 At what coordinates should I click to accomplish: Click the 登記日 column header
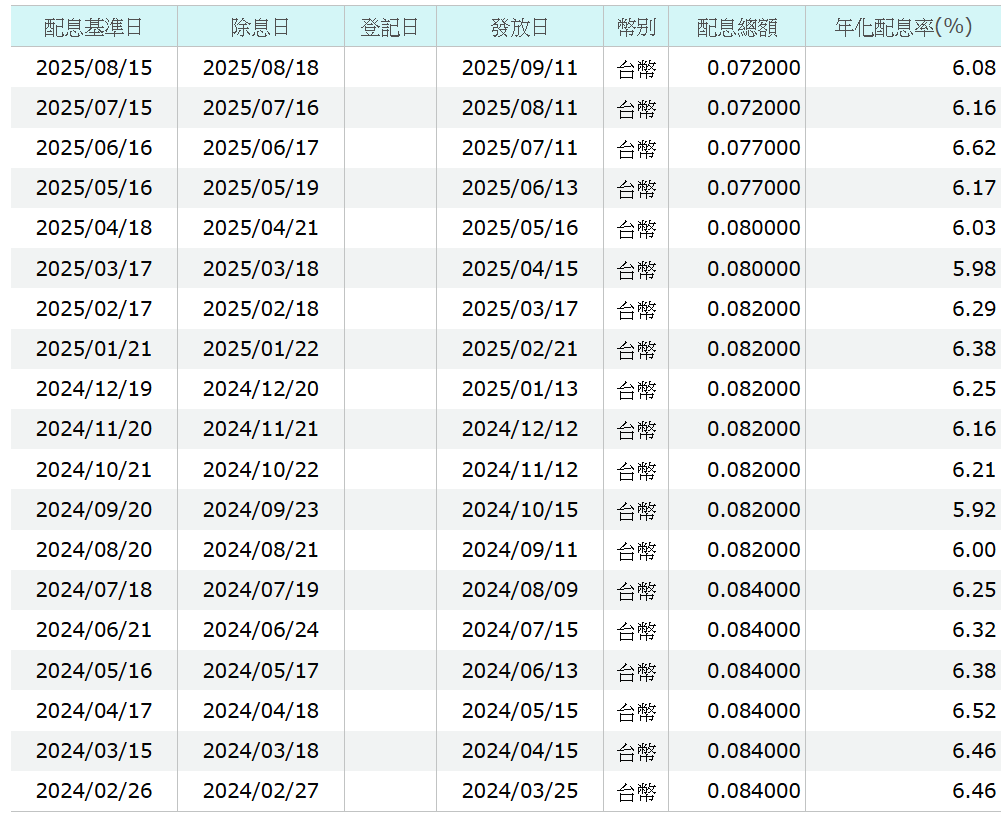(390, 27)
